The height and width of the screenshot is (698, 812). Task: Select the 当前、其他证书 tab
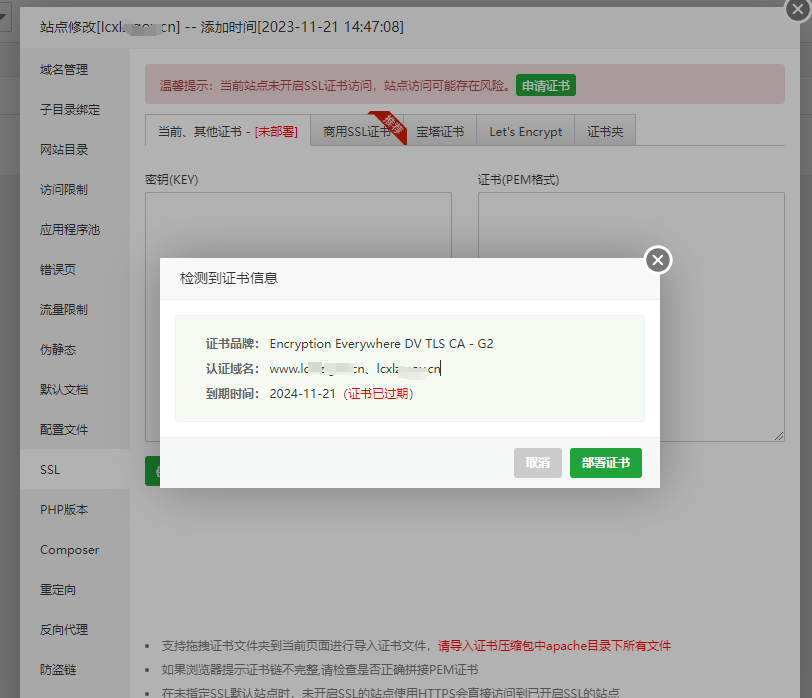(227, 130)
